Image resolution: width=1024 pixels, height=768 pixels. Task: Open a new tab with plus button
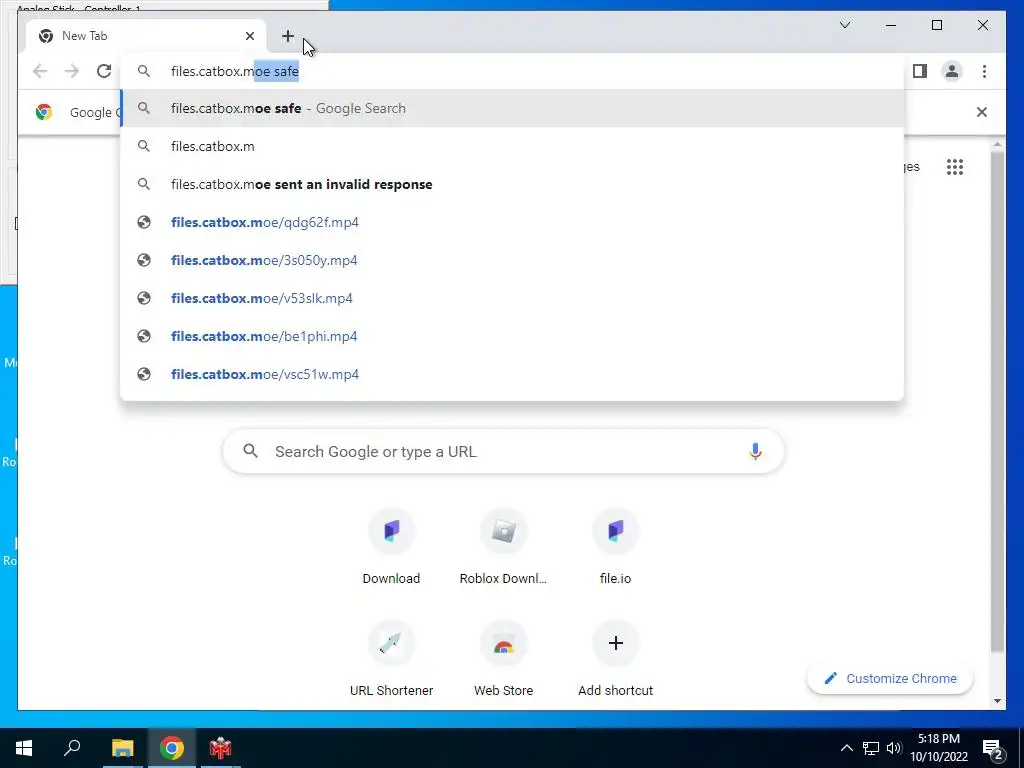pos(288,36)
